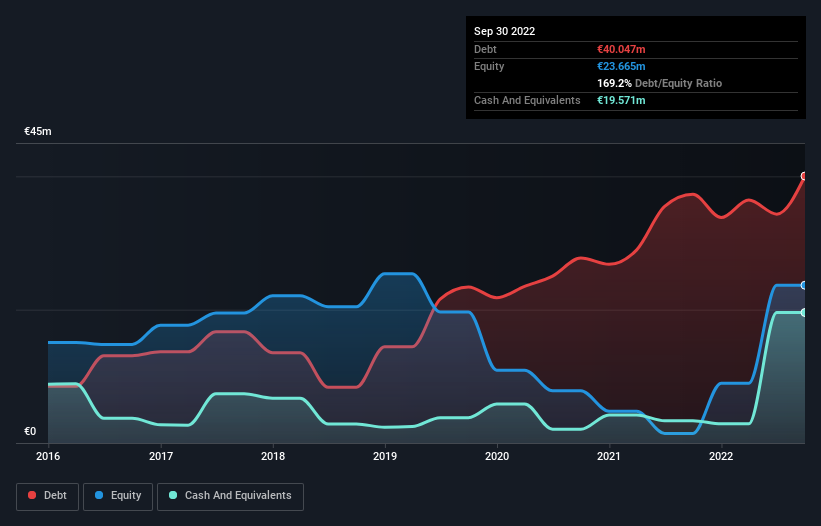This screenshot has width=821, height=526.
Task: Click the Sep 30 2022 tooltip date
Action: pos(504,31)
